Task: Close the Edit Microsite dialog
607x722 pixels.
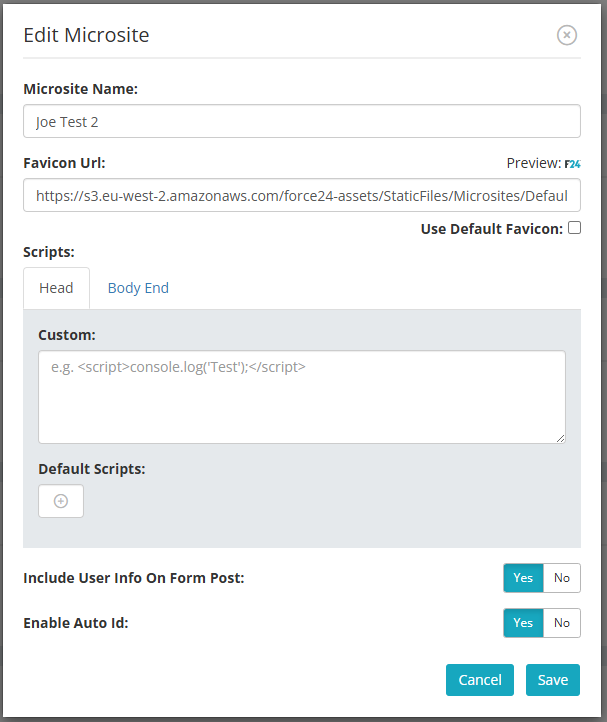Action: click(x=566, y=35)
